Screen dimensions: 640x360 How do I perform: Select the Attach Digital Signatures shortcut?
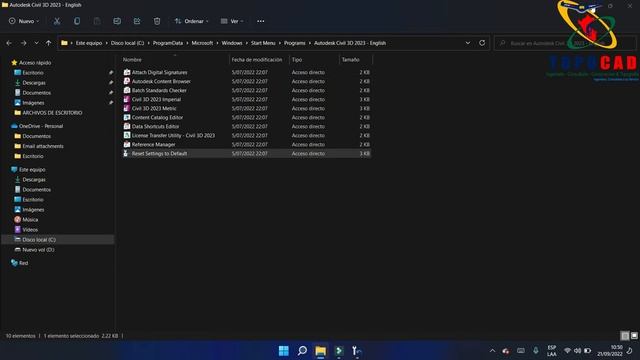point(247,72)
